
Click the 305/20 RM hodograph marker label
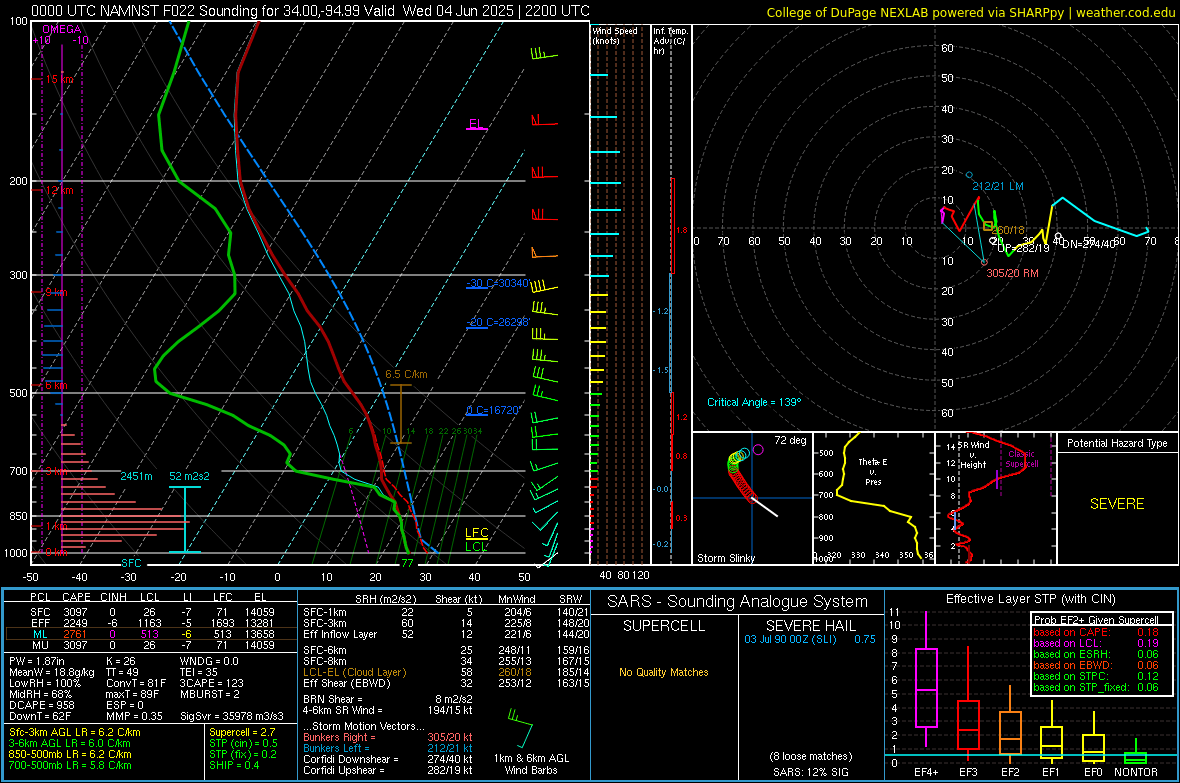tap(1012, 273)
